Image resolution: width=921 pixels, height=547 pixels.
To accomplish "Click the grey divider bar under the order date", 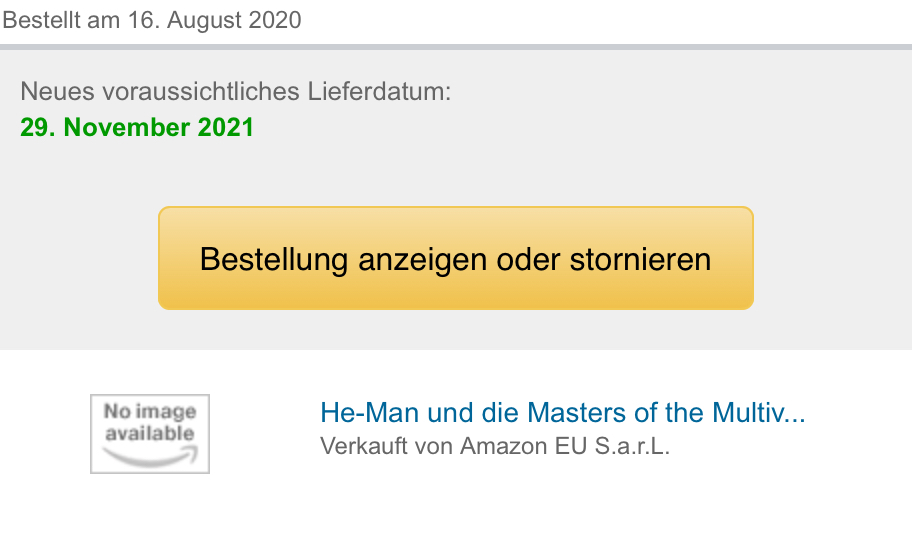I will [456, 47].
